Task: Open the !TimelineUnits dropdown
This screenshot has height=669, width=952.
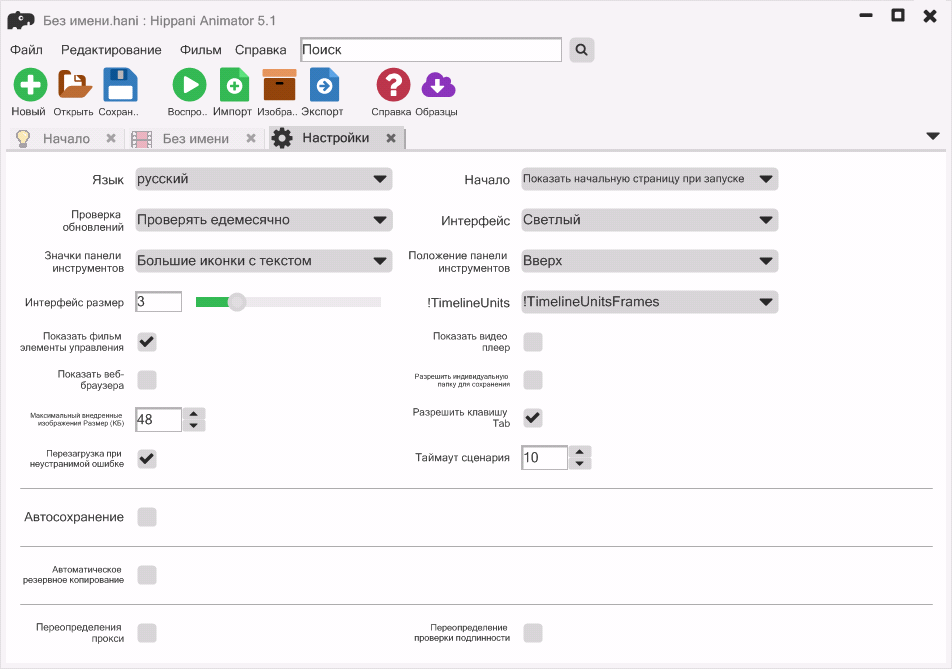Action: coord(650,302)
